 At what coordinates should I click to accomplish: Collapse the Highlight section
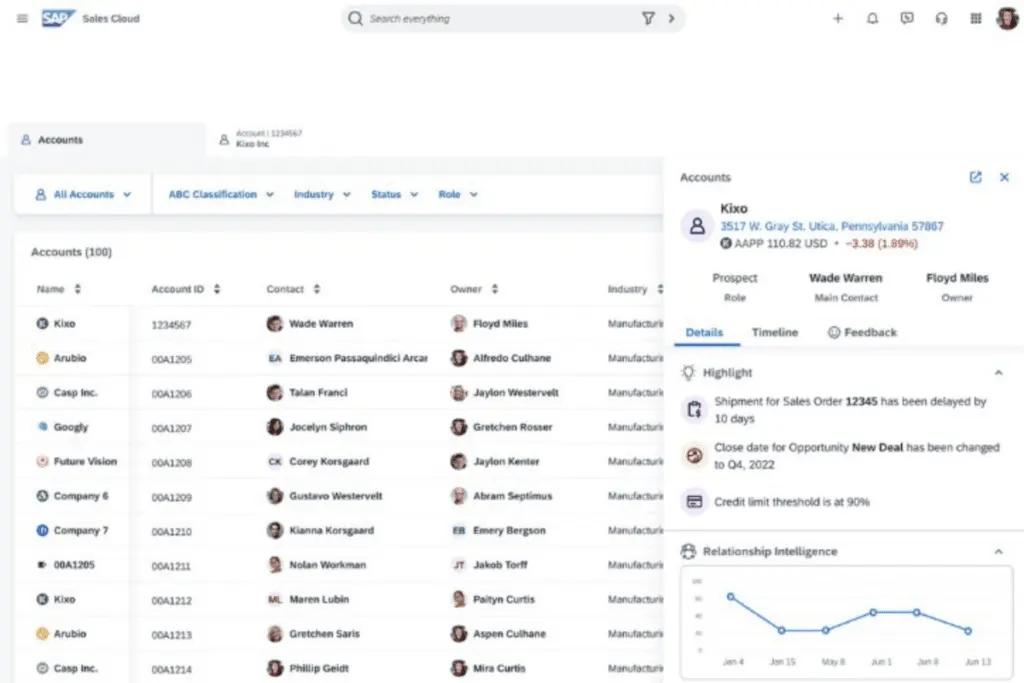pyautogui.click(x=999, y=372)
